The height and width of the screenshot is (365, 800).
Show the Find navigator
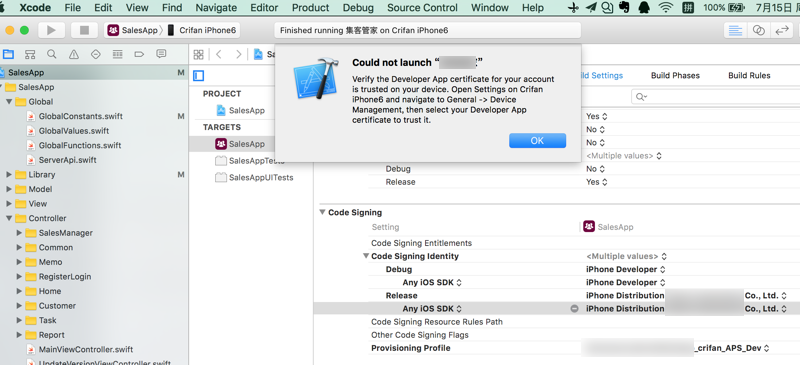click(x=52, y=54)
